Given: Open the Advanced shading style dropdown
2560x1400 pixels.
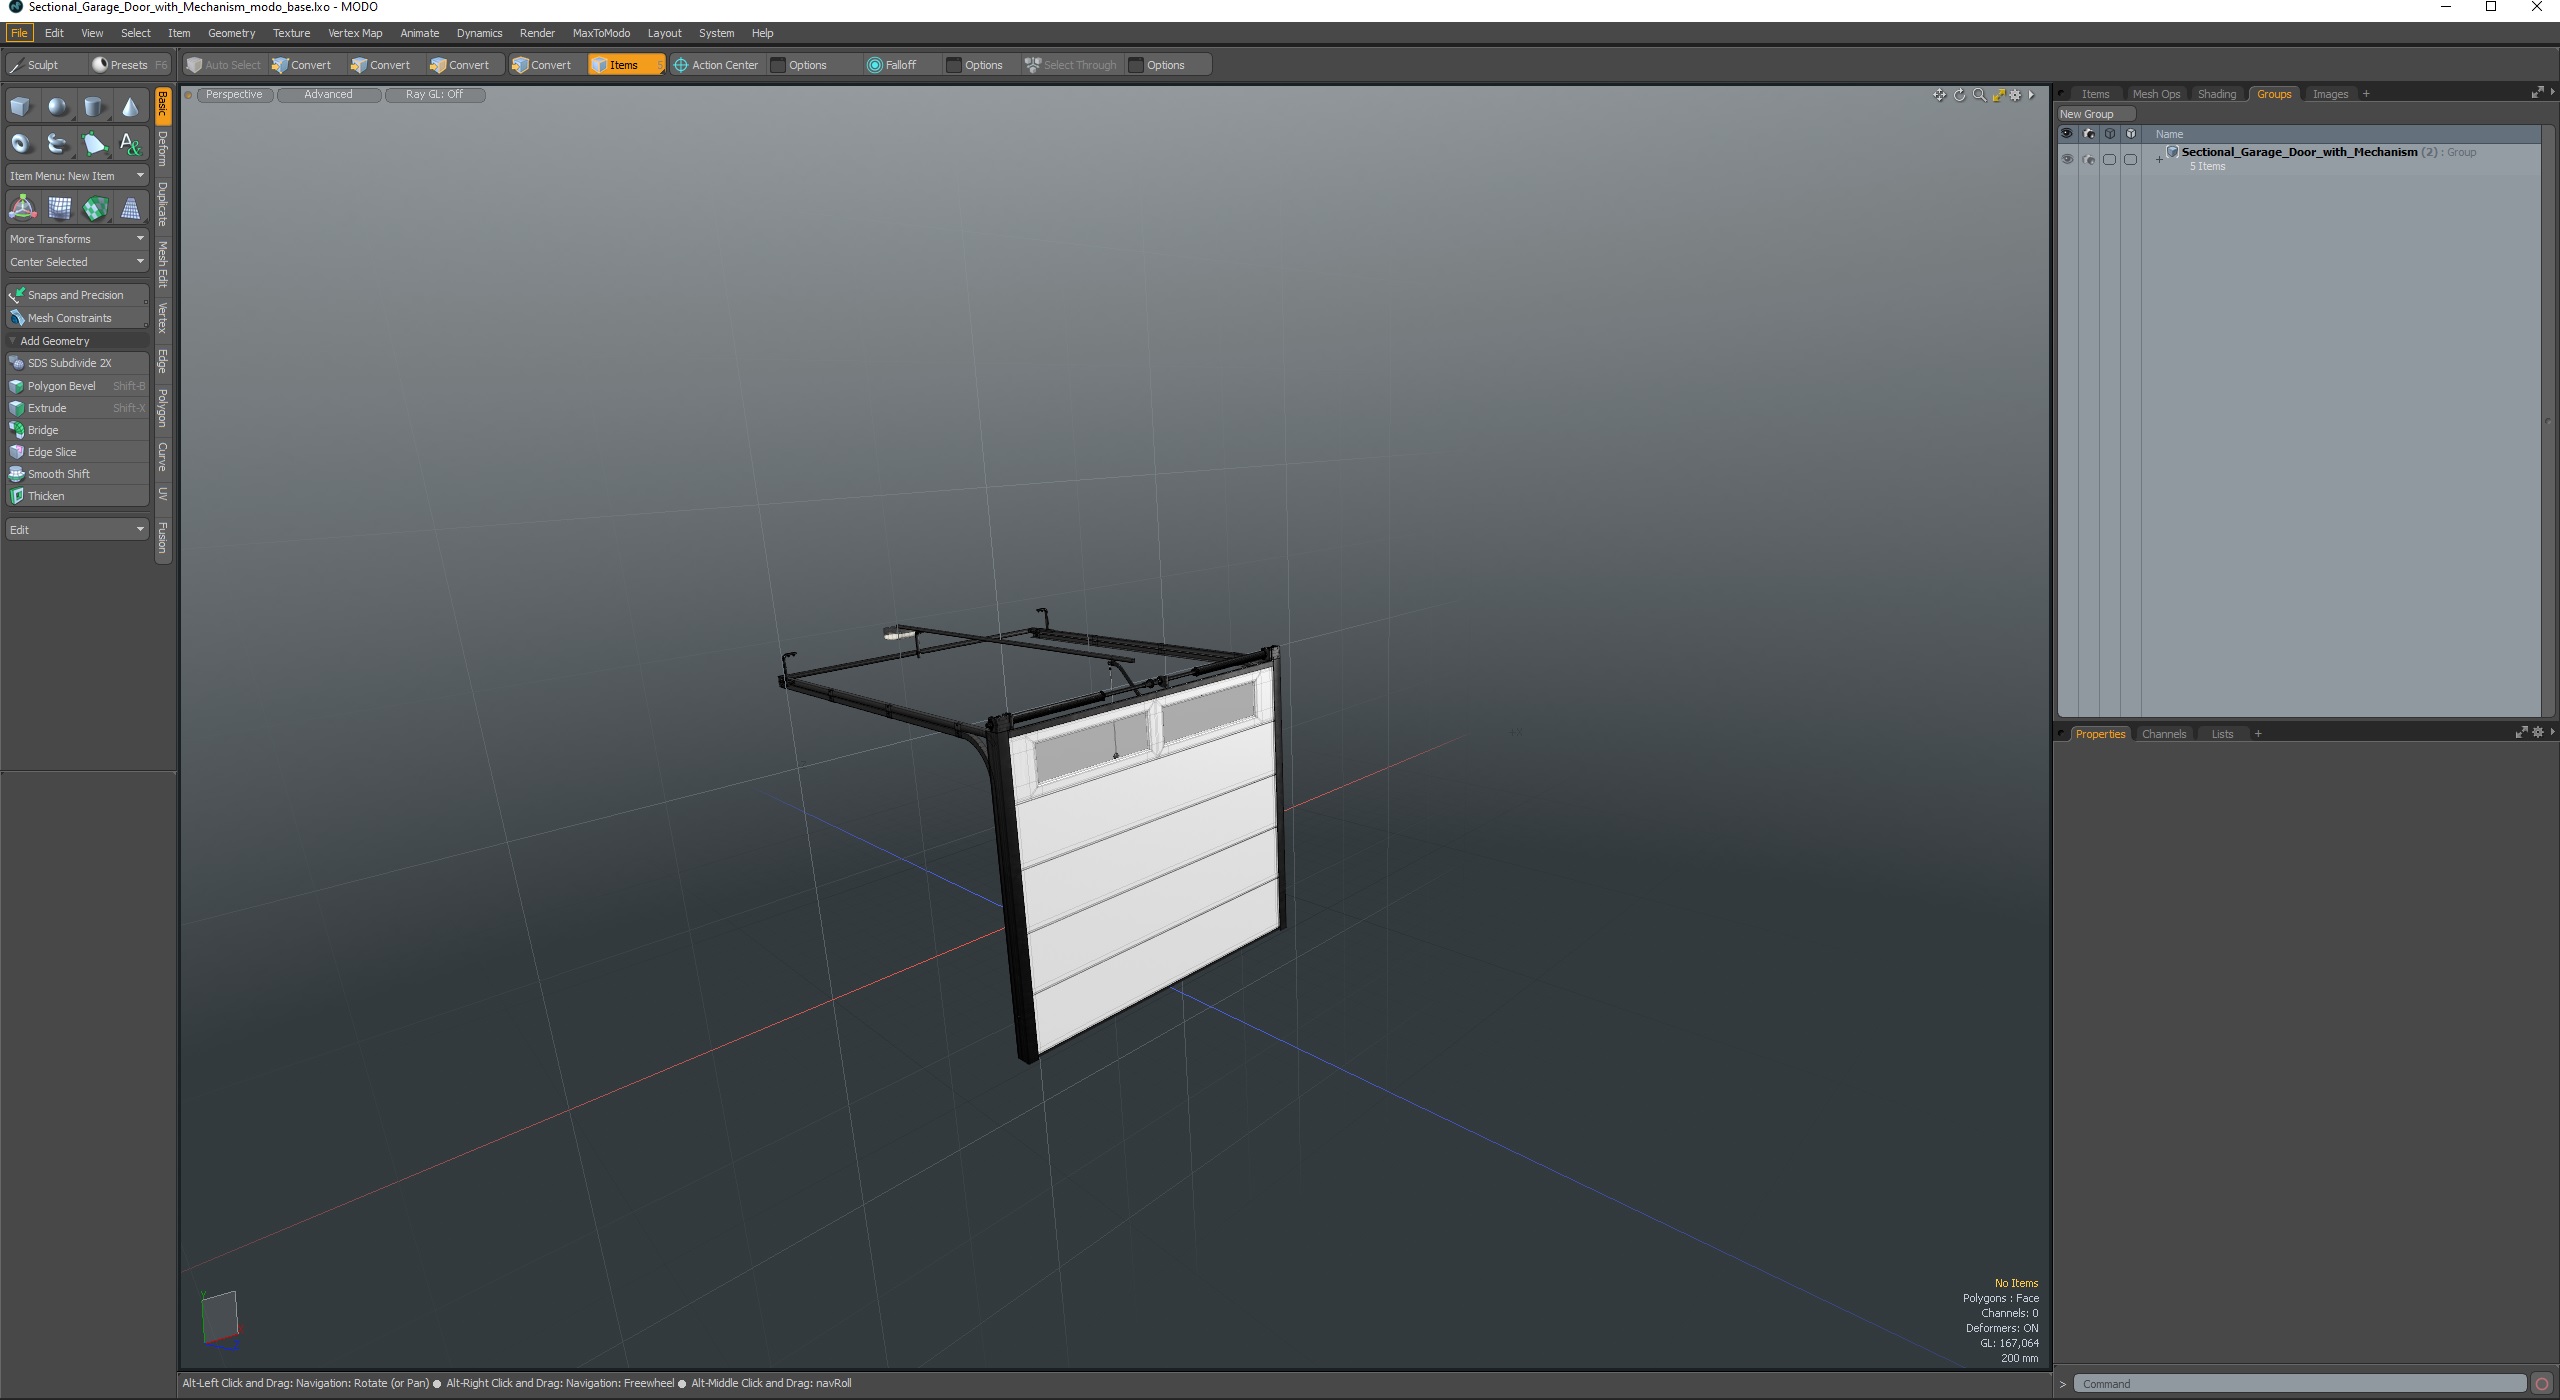Looking at the screenshot, I should click(x=328, y=95).
